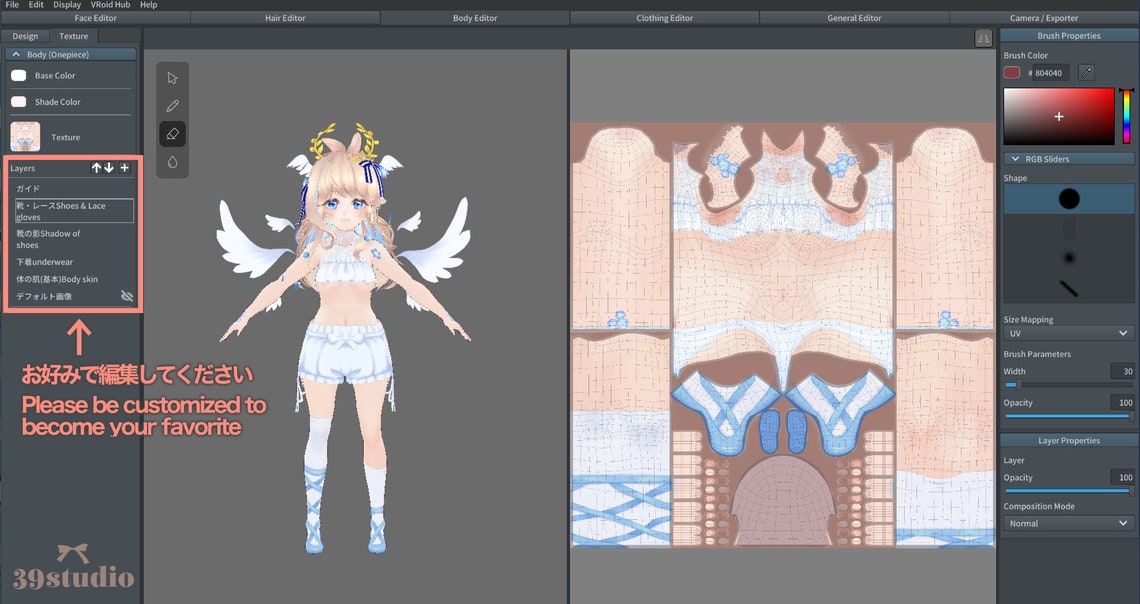Add a new layer with the plus icon
This screenshot has height=604, width=1140.
coord(125,168)
